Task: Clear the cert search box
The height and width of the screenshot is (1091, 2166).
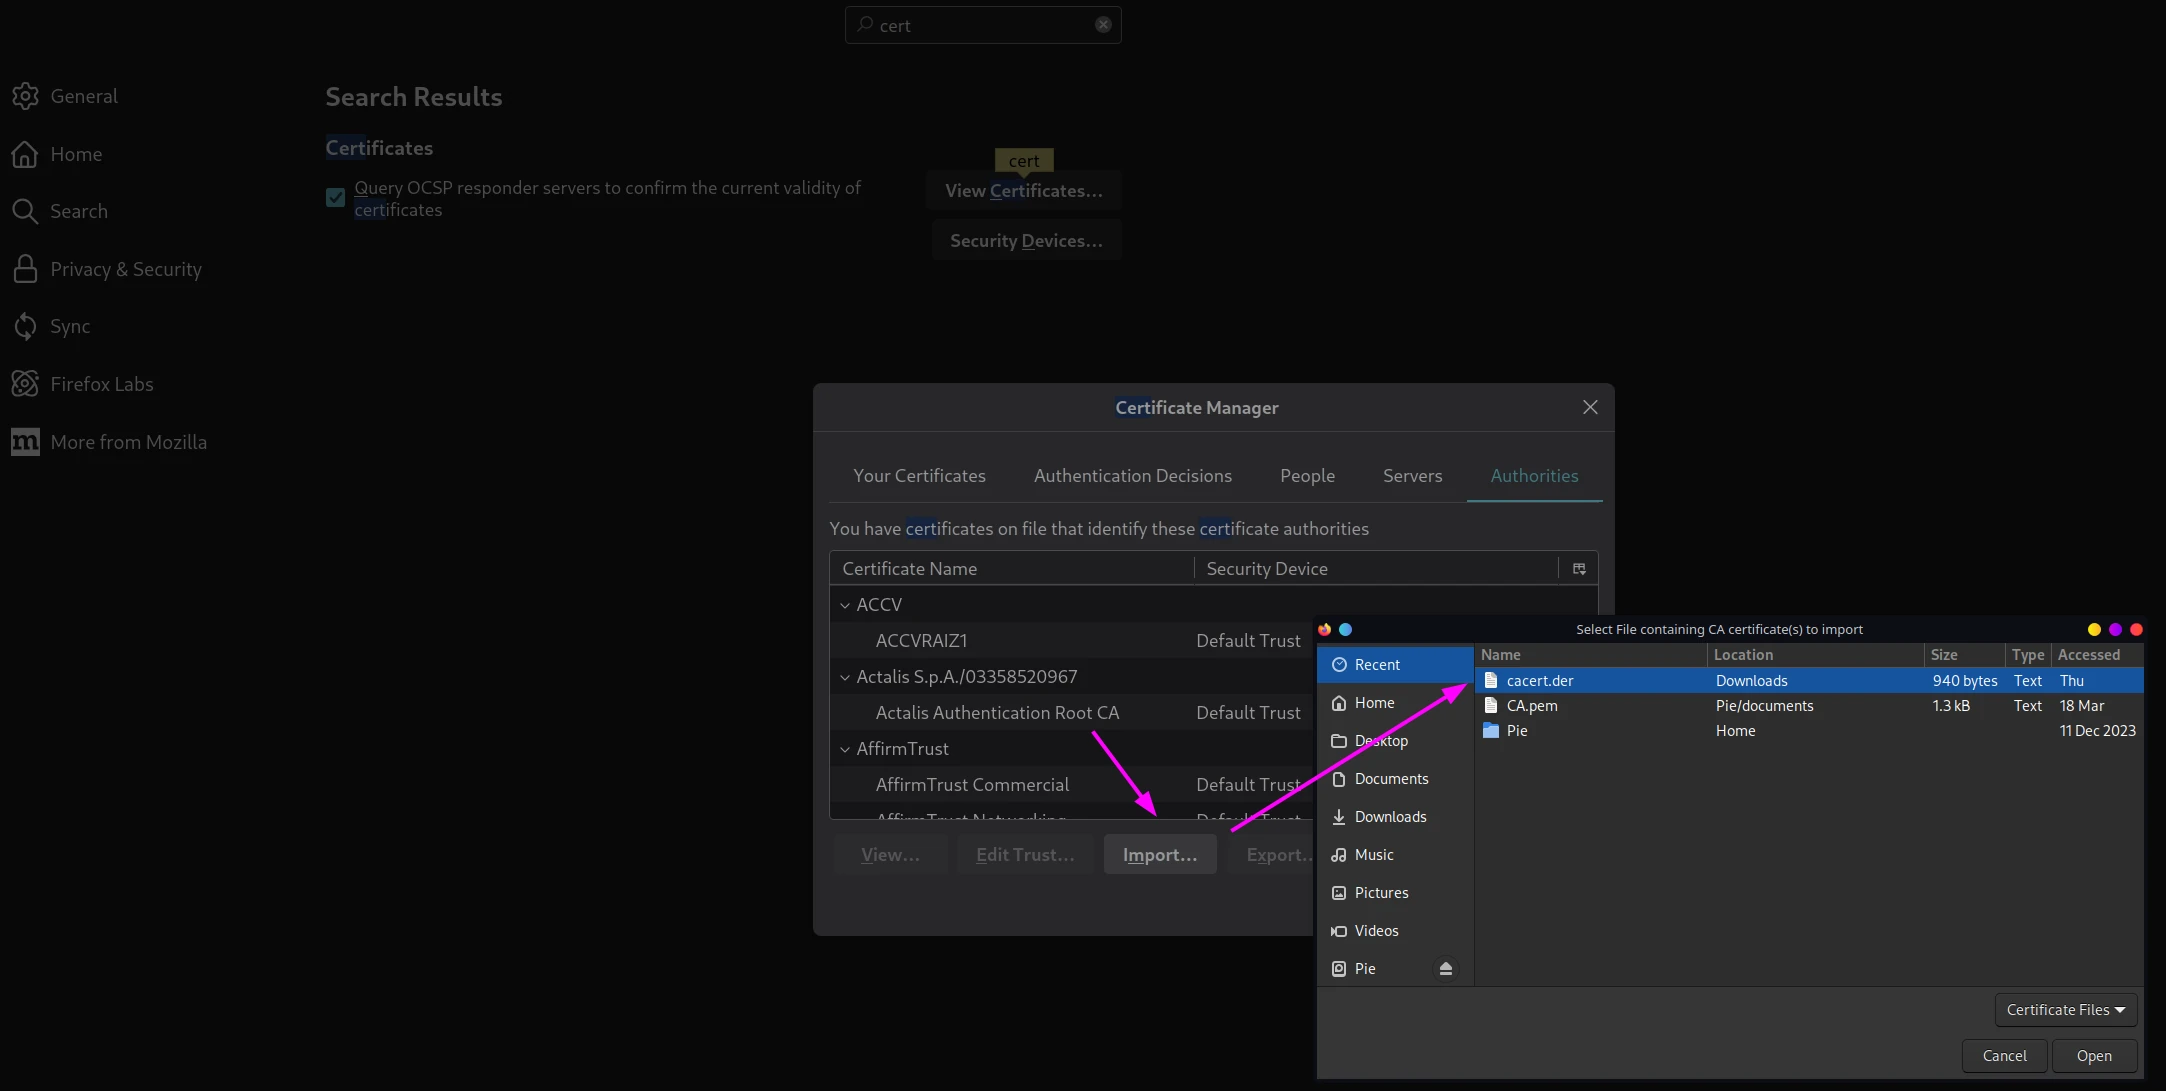Action: tap(1103, 25)
